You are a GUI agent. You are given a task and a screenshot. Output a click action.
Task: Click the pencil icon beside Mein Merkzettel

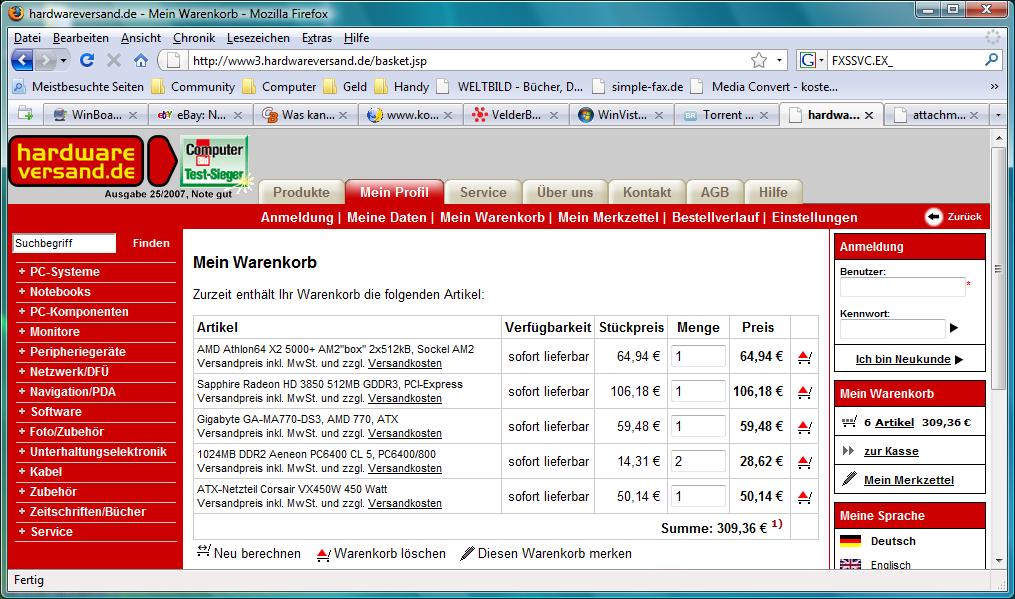click(849, 479)
